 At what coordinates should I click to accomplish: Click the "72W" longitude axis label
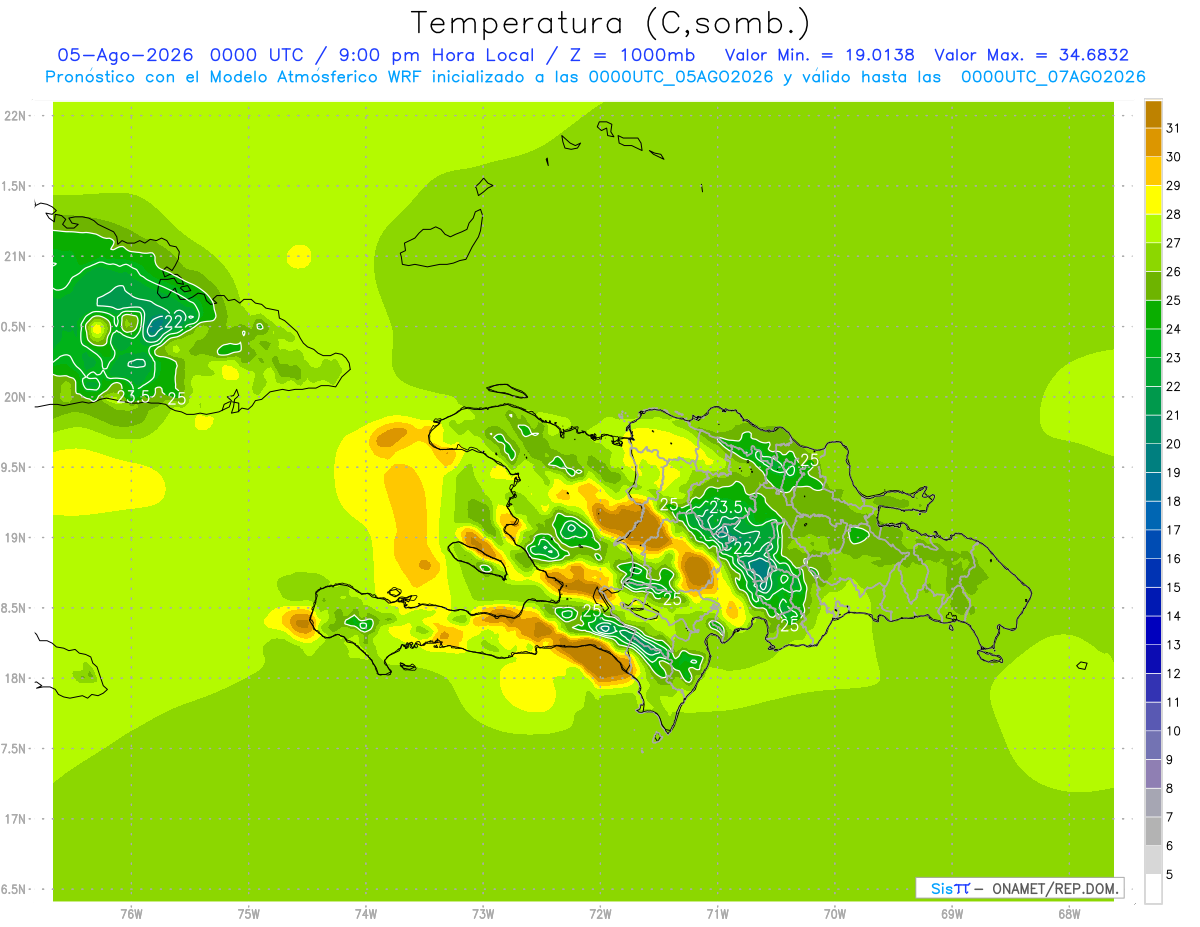click(x=600, y=914)
